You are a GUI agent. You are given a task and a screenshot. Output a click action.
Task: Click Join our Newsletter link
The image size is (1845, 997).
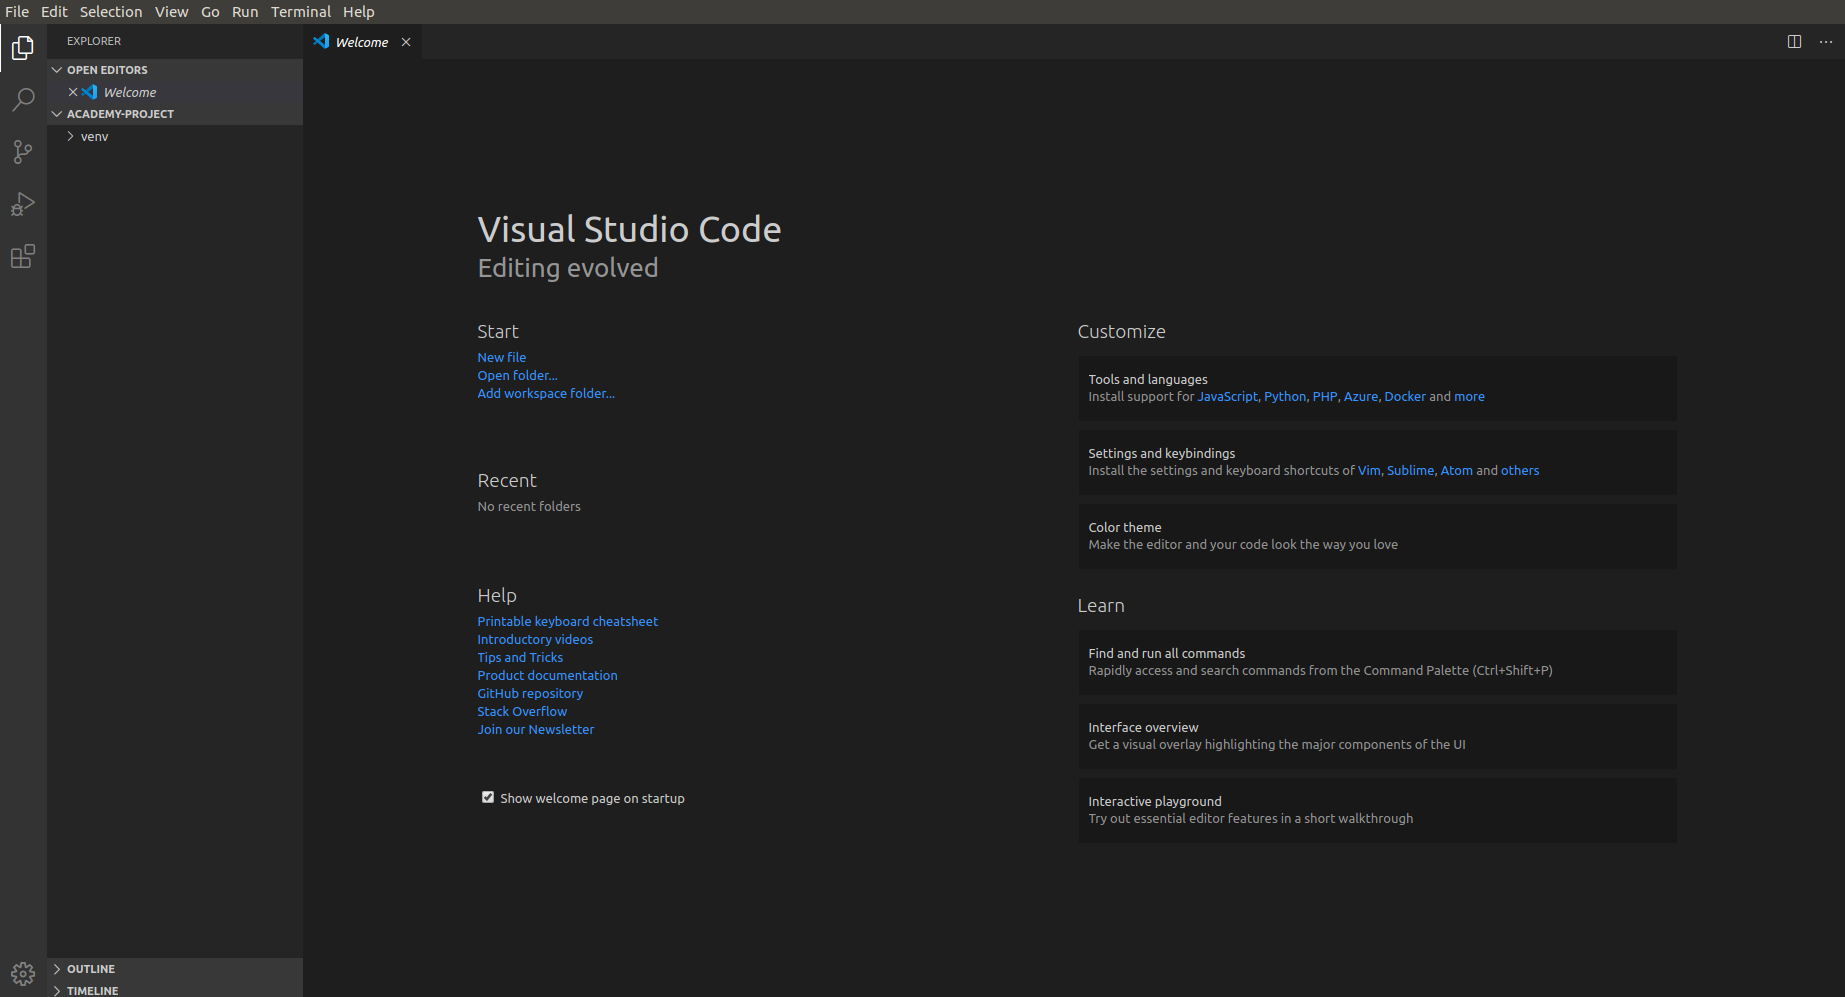[x=535, y=729]
